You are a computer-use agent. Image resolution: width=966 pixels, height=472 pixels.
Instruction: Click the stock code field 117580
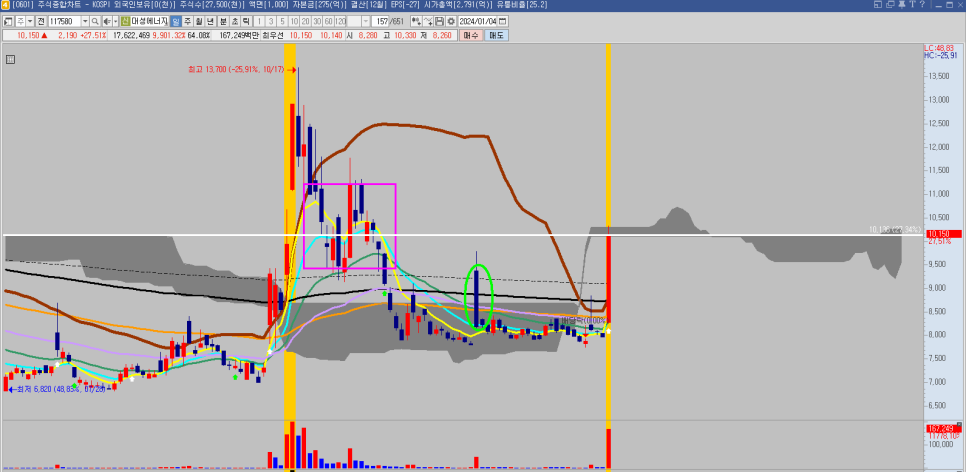pyautogui.click(x=64, y=21)
